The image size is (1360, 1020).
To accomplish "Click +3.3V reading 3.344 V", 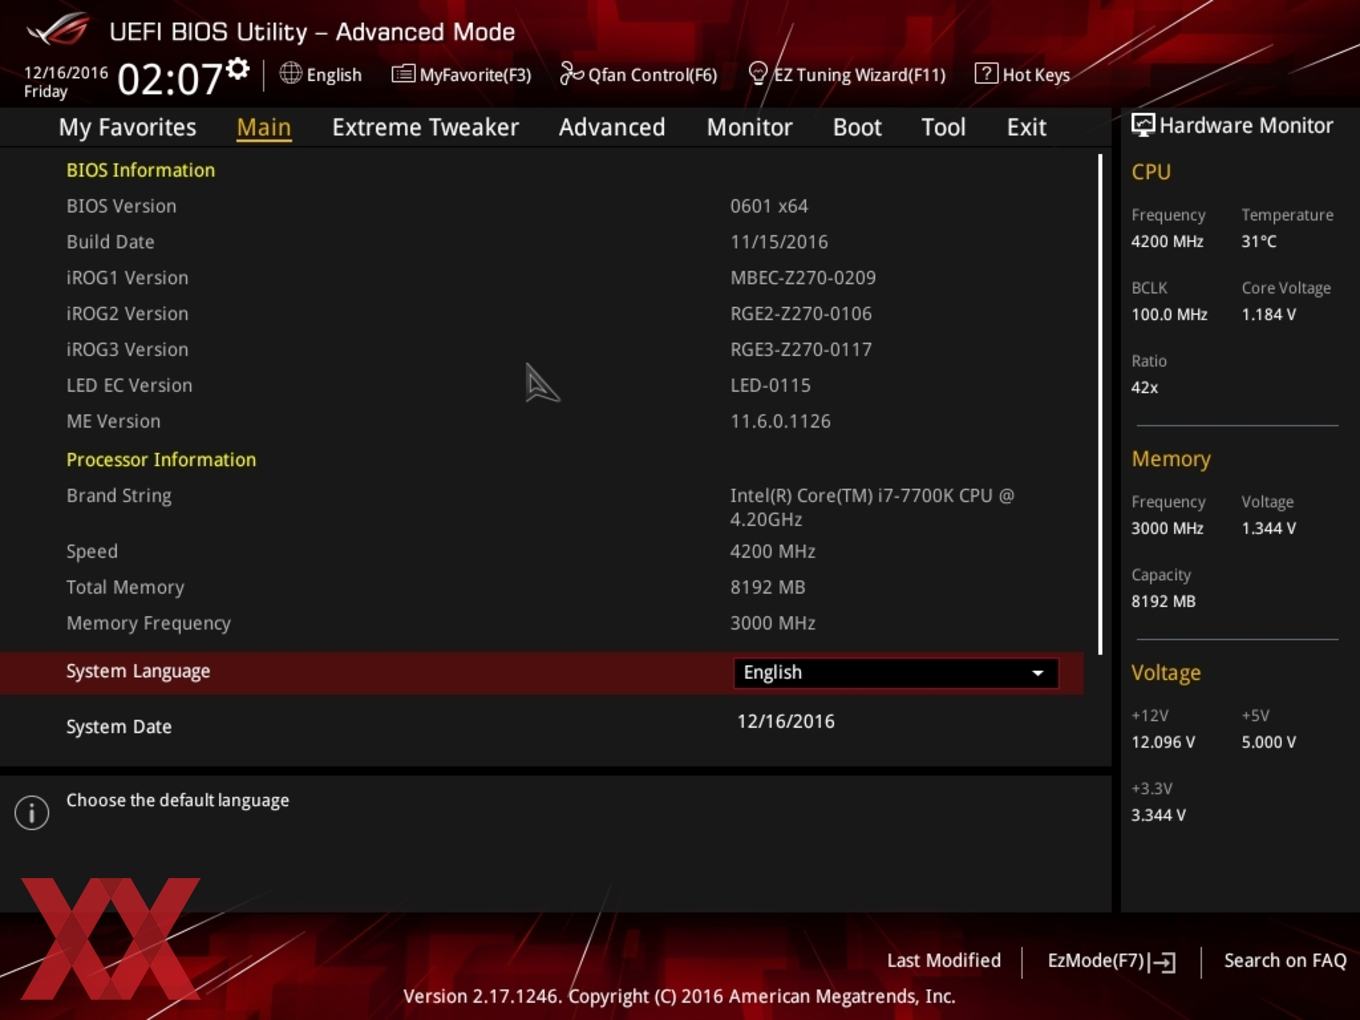I will (1159, 815).
